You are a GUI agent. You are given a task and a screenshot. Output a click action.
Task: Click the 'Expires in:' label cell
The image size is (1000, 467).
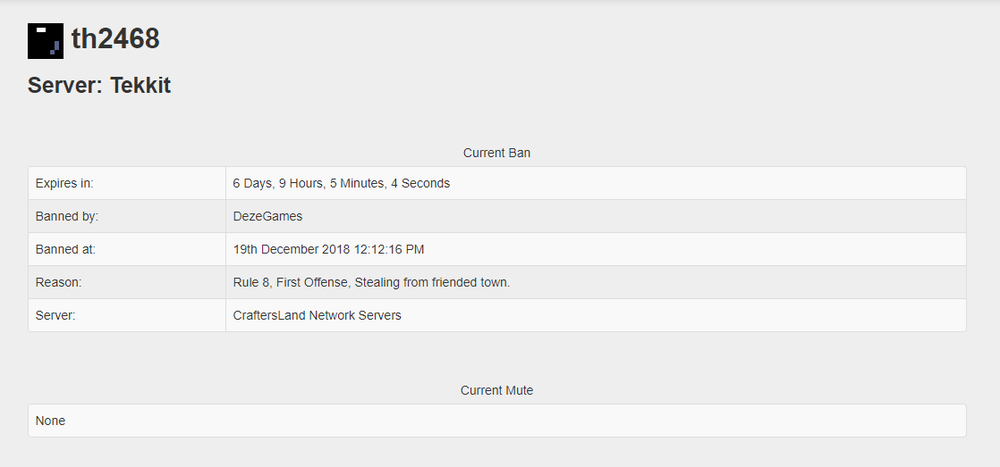tap(64, 183)
